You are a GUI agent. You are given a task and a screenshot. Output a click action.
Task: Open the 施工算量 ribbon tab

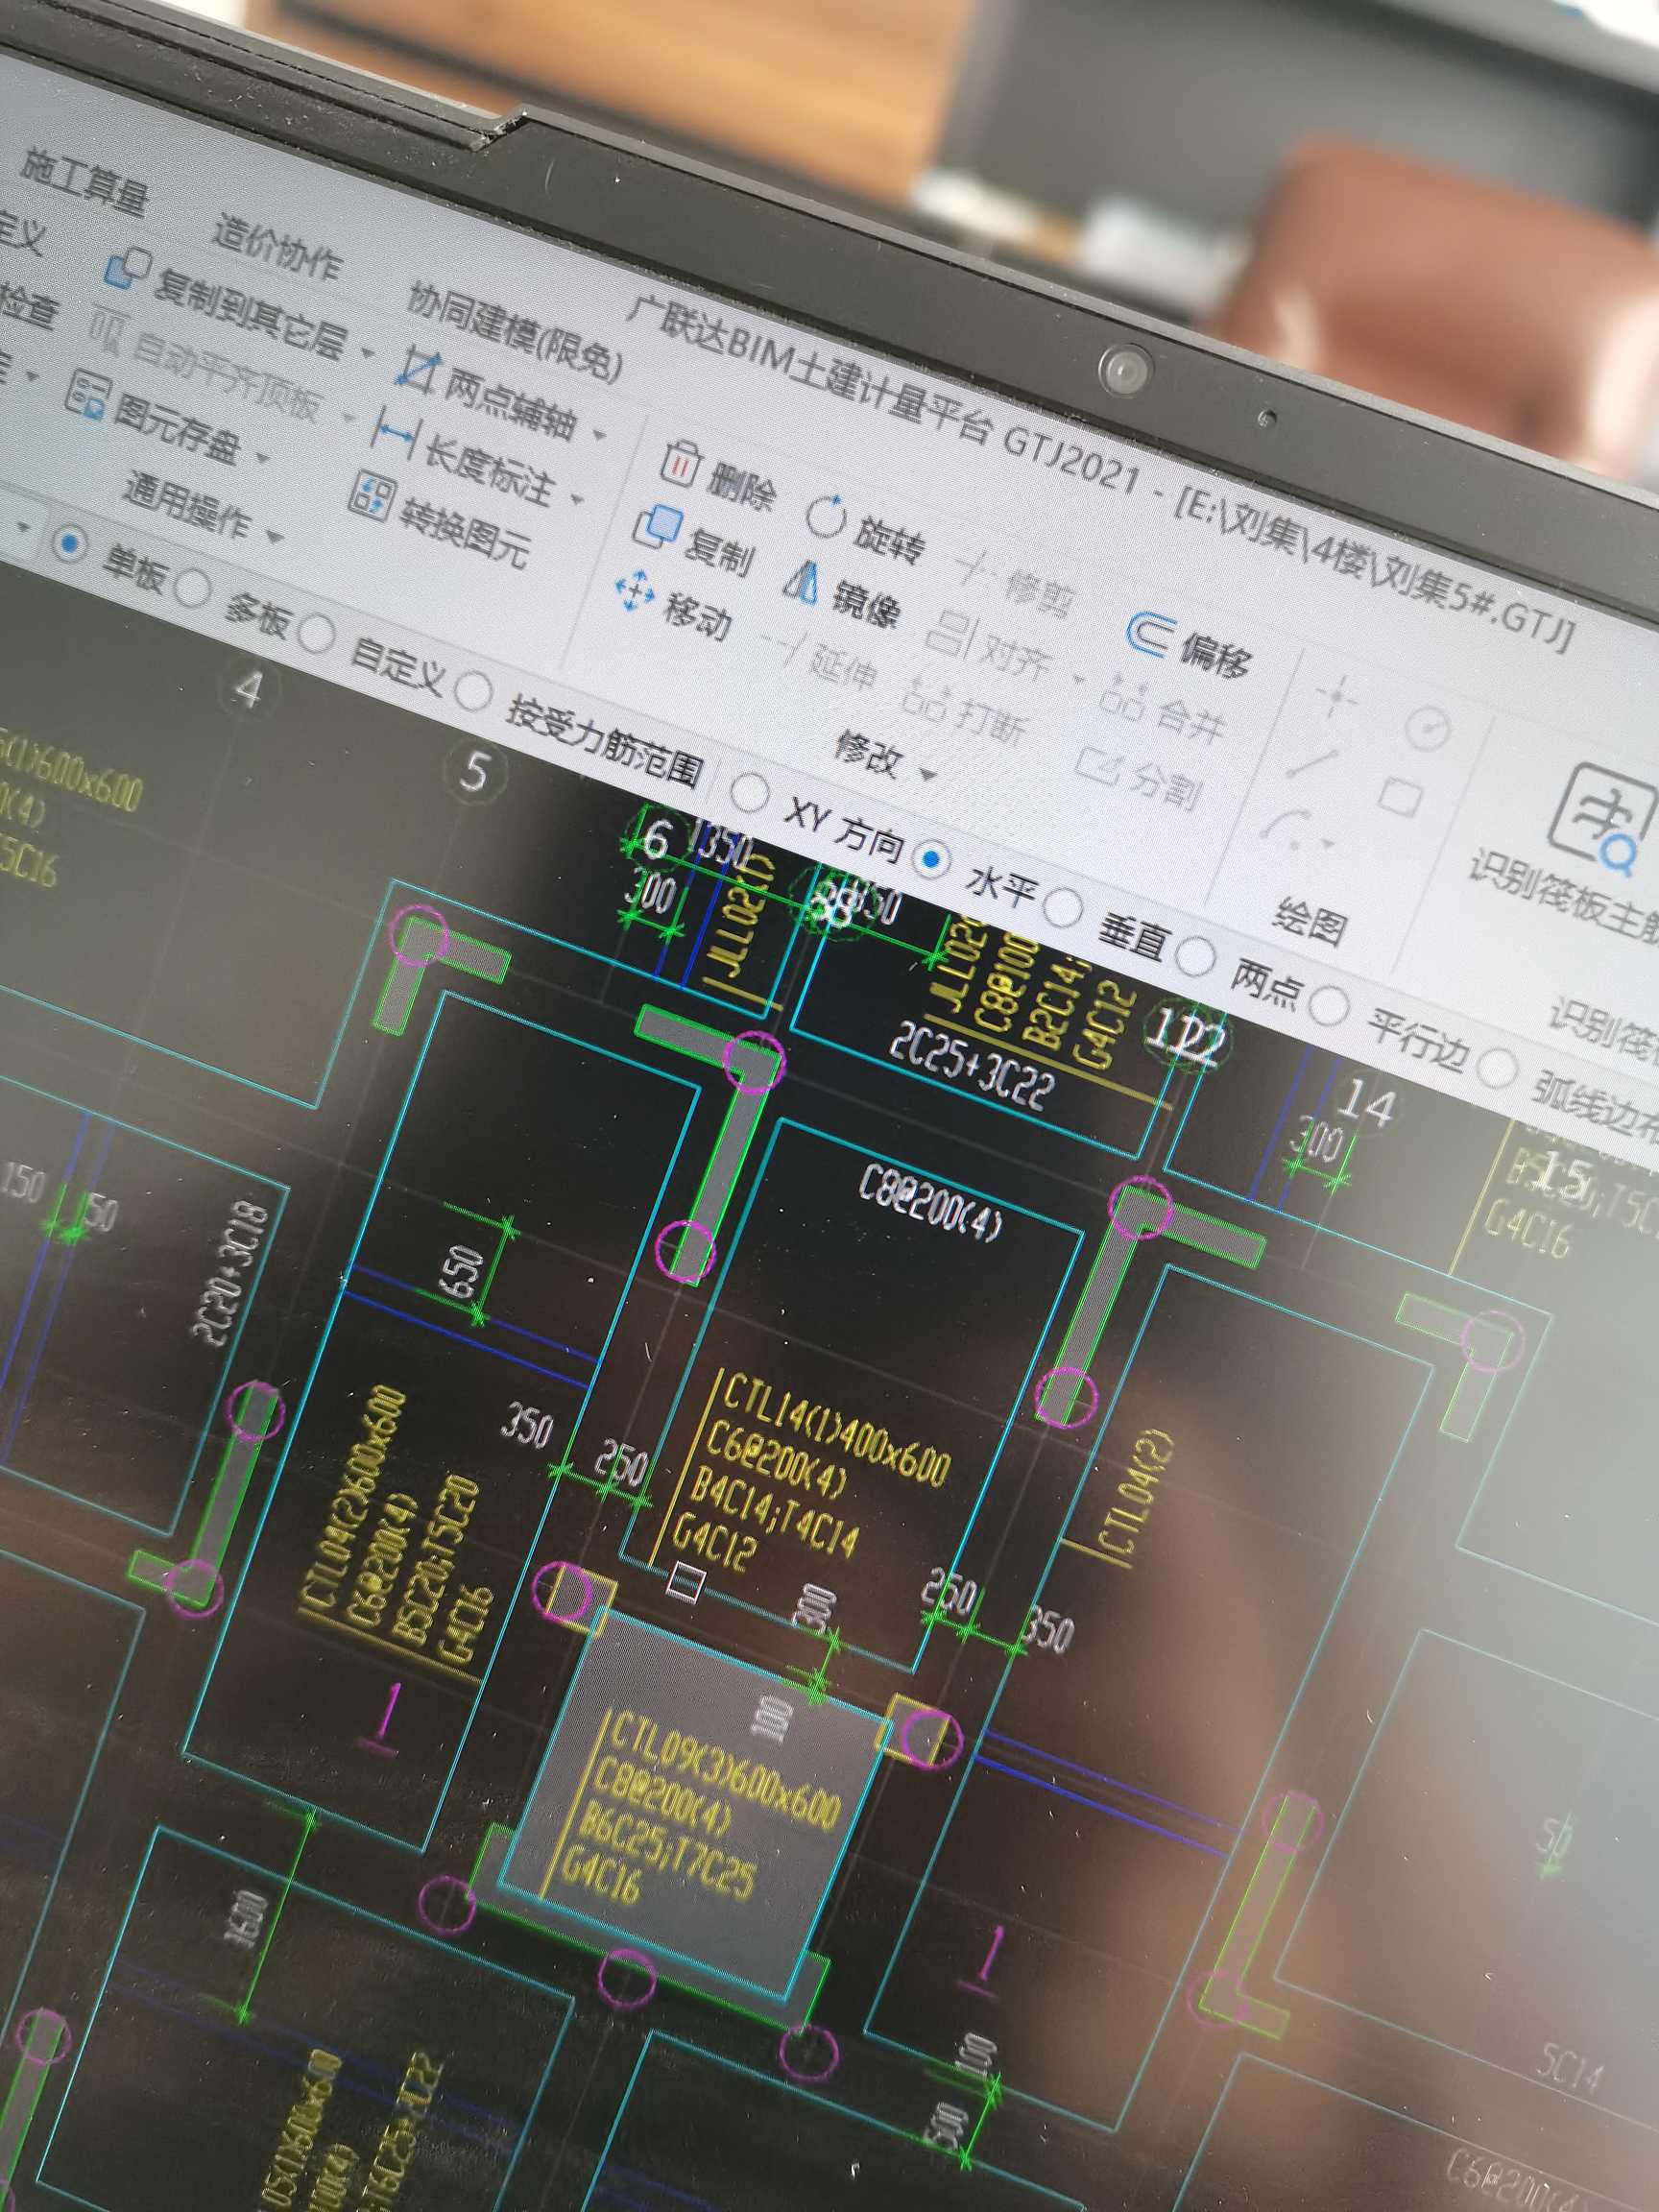point(85,182)
